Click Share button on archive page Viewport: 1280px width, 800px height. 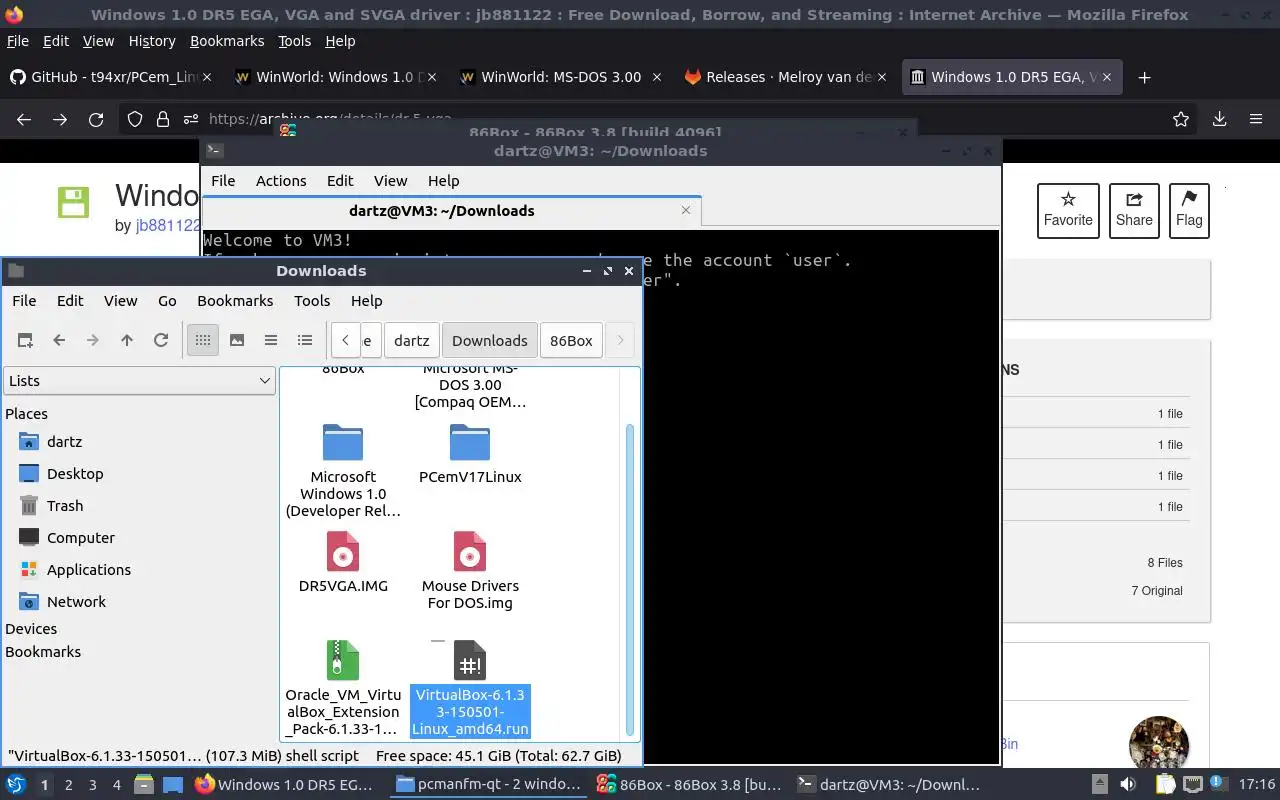(1134, 210)
